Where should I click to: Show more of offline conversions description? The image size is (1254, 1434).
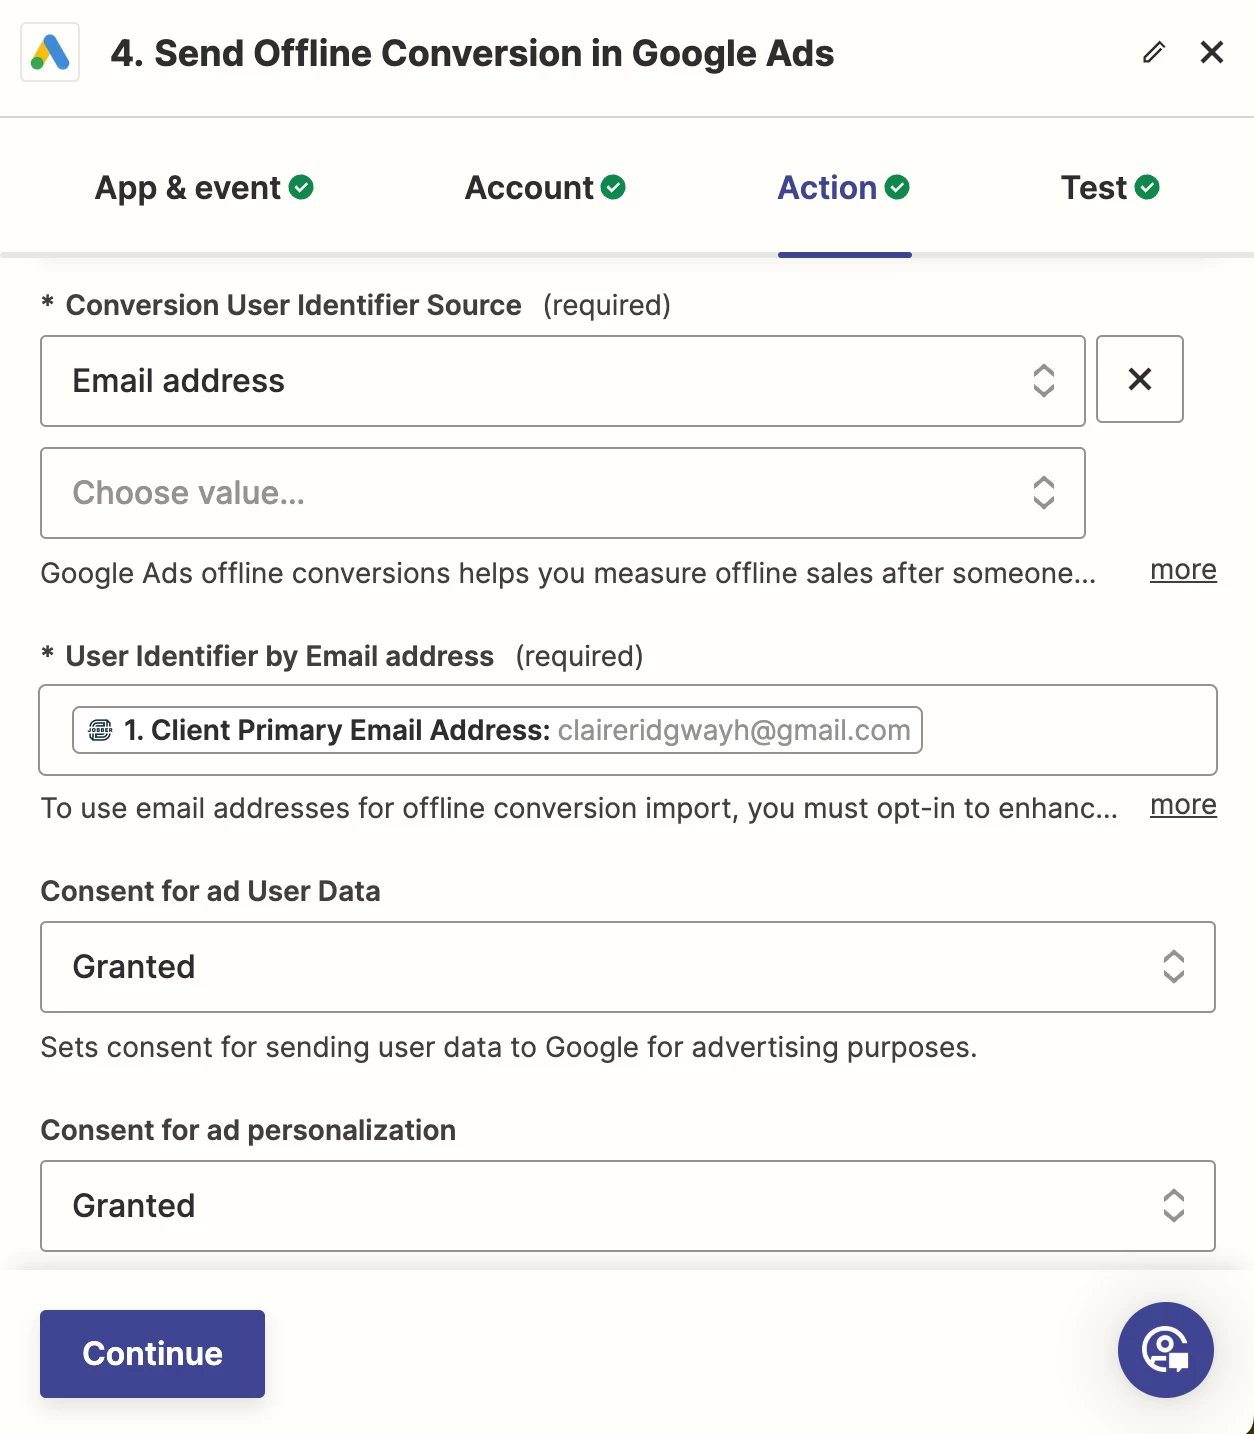point(1183,570)
